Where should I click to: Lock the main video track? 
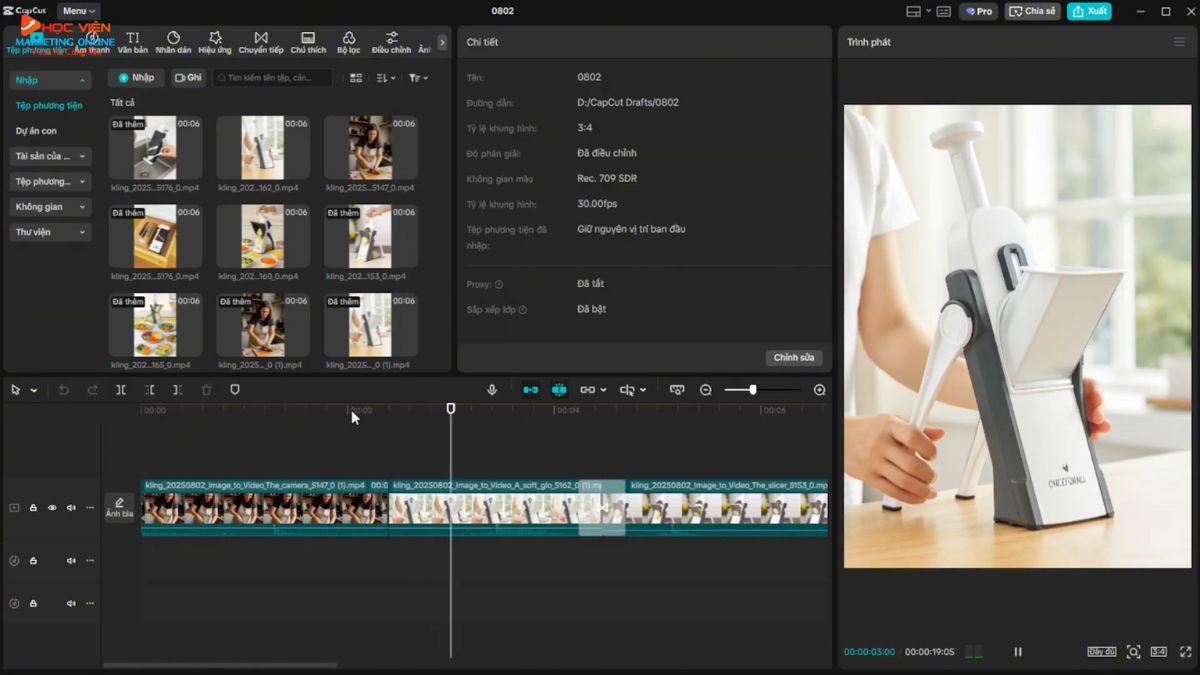(x=33, y=508)
